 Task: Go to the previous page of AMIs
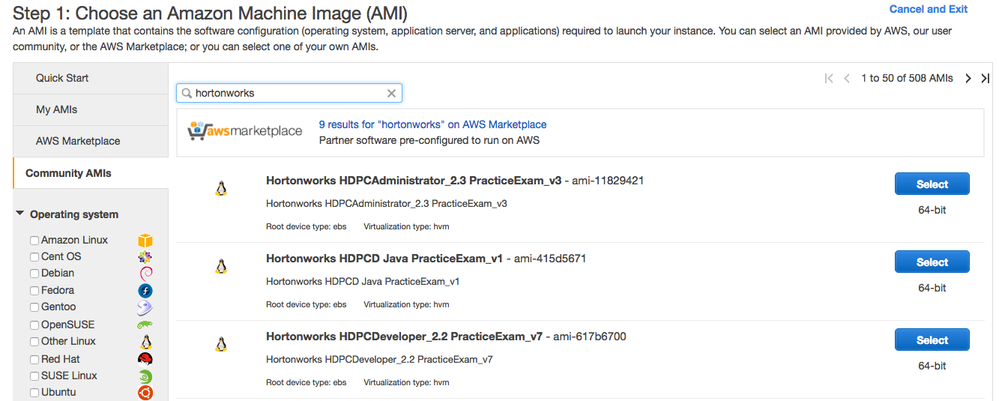tap(847, 78)
